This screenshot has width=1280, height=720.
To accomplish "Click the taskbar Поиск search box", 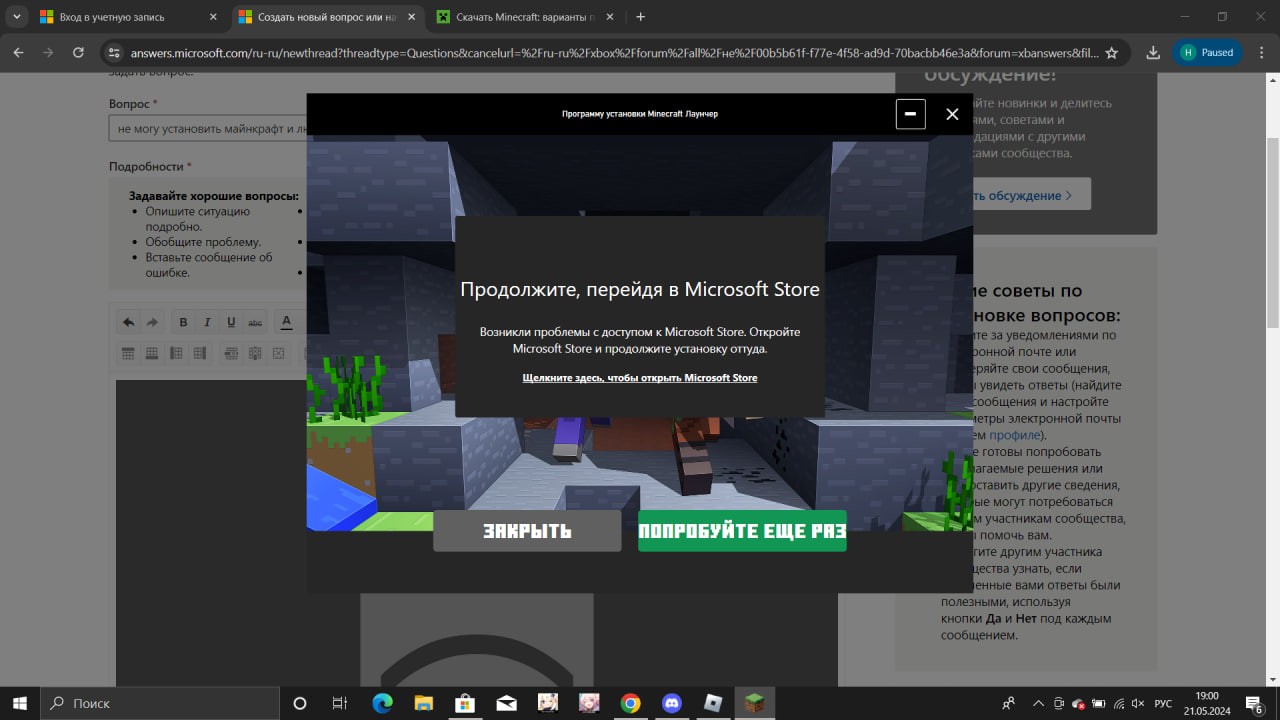I will [x=160, y=703].
